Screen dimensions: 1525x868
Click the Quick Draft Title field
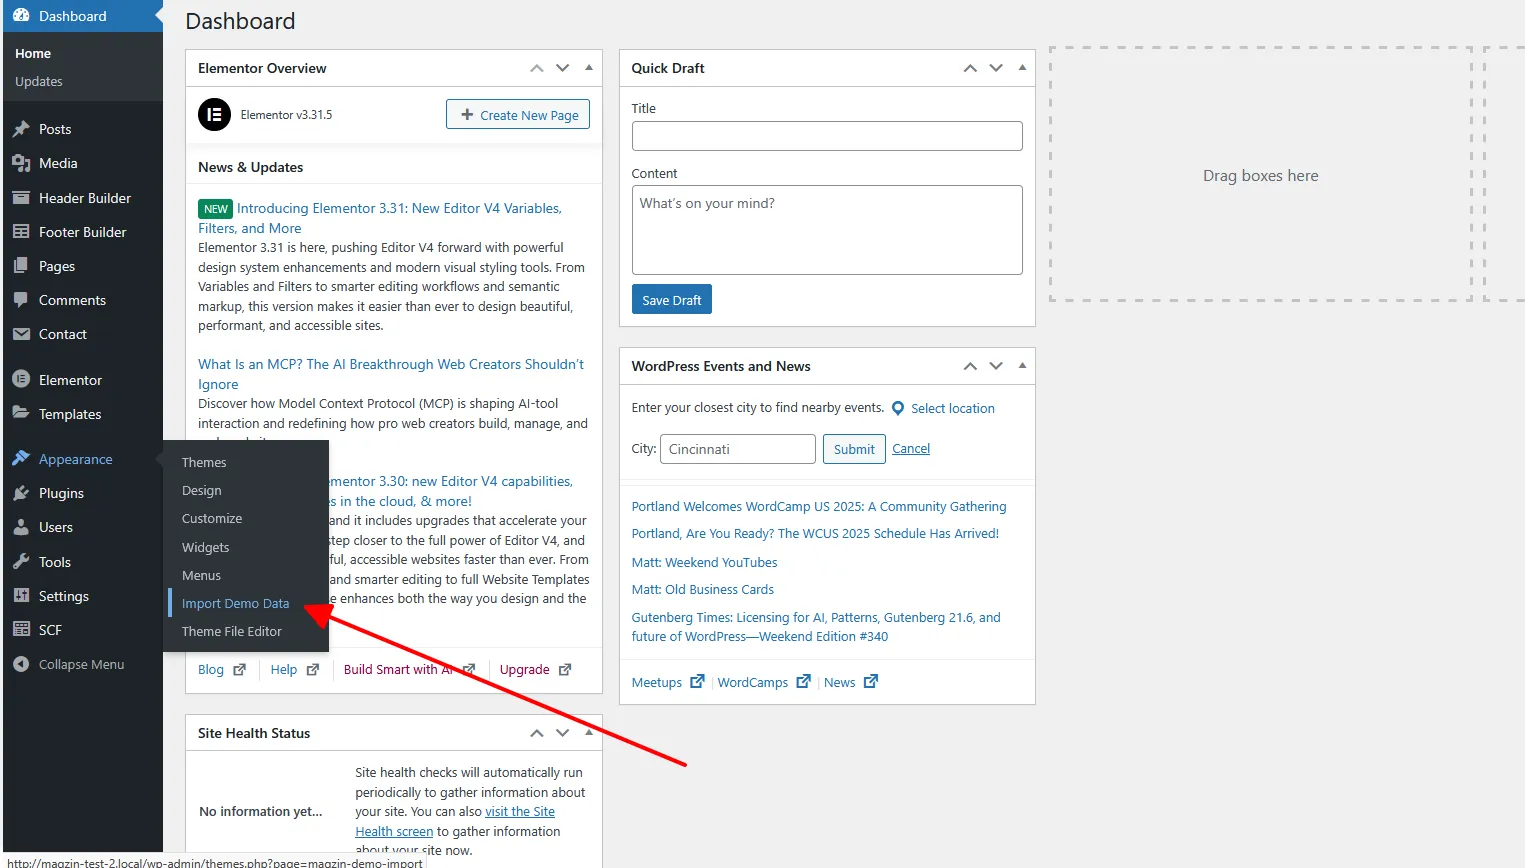pyautogui.click(x=827, y=136)
